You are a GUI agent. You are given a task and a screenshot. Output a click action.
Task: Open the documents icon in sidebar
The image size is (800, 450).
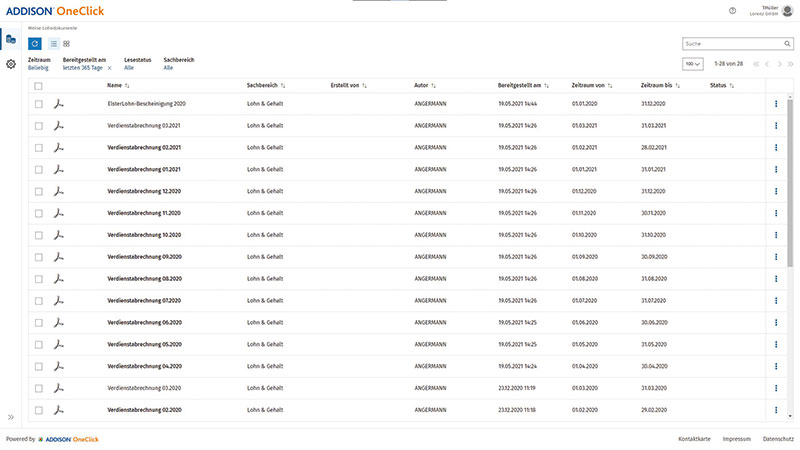11,39
